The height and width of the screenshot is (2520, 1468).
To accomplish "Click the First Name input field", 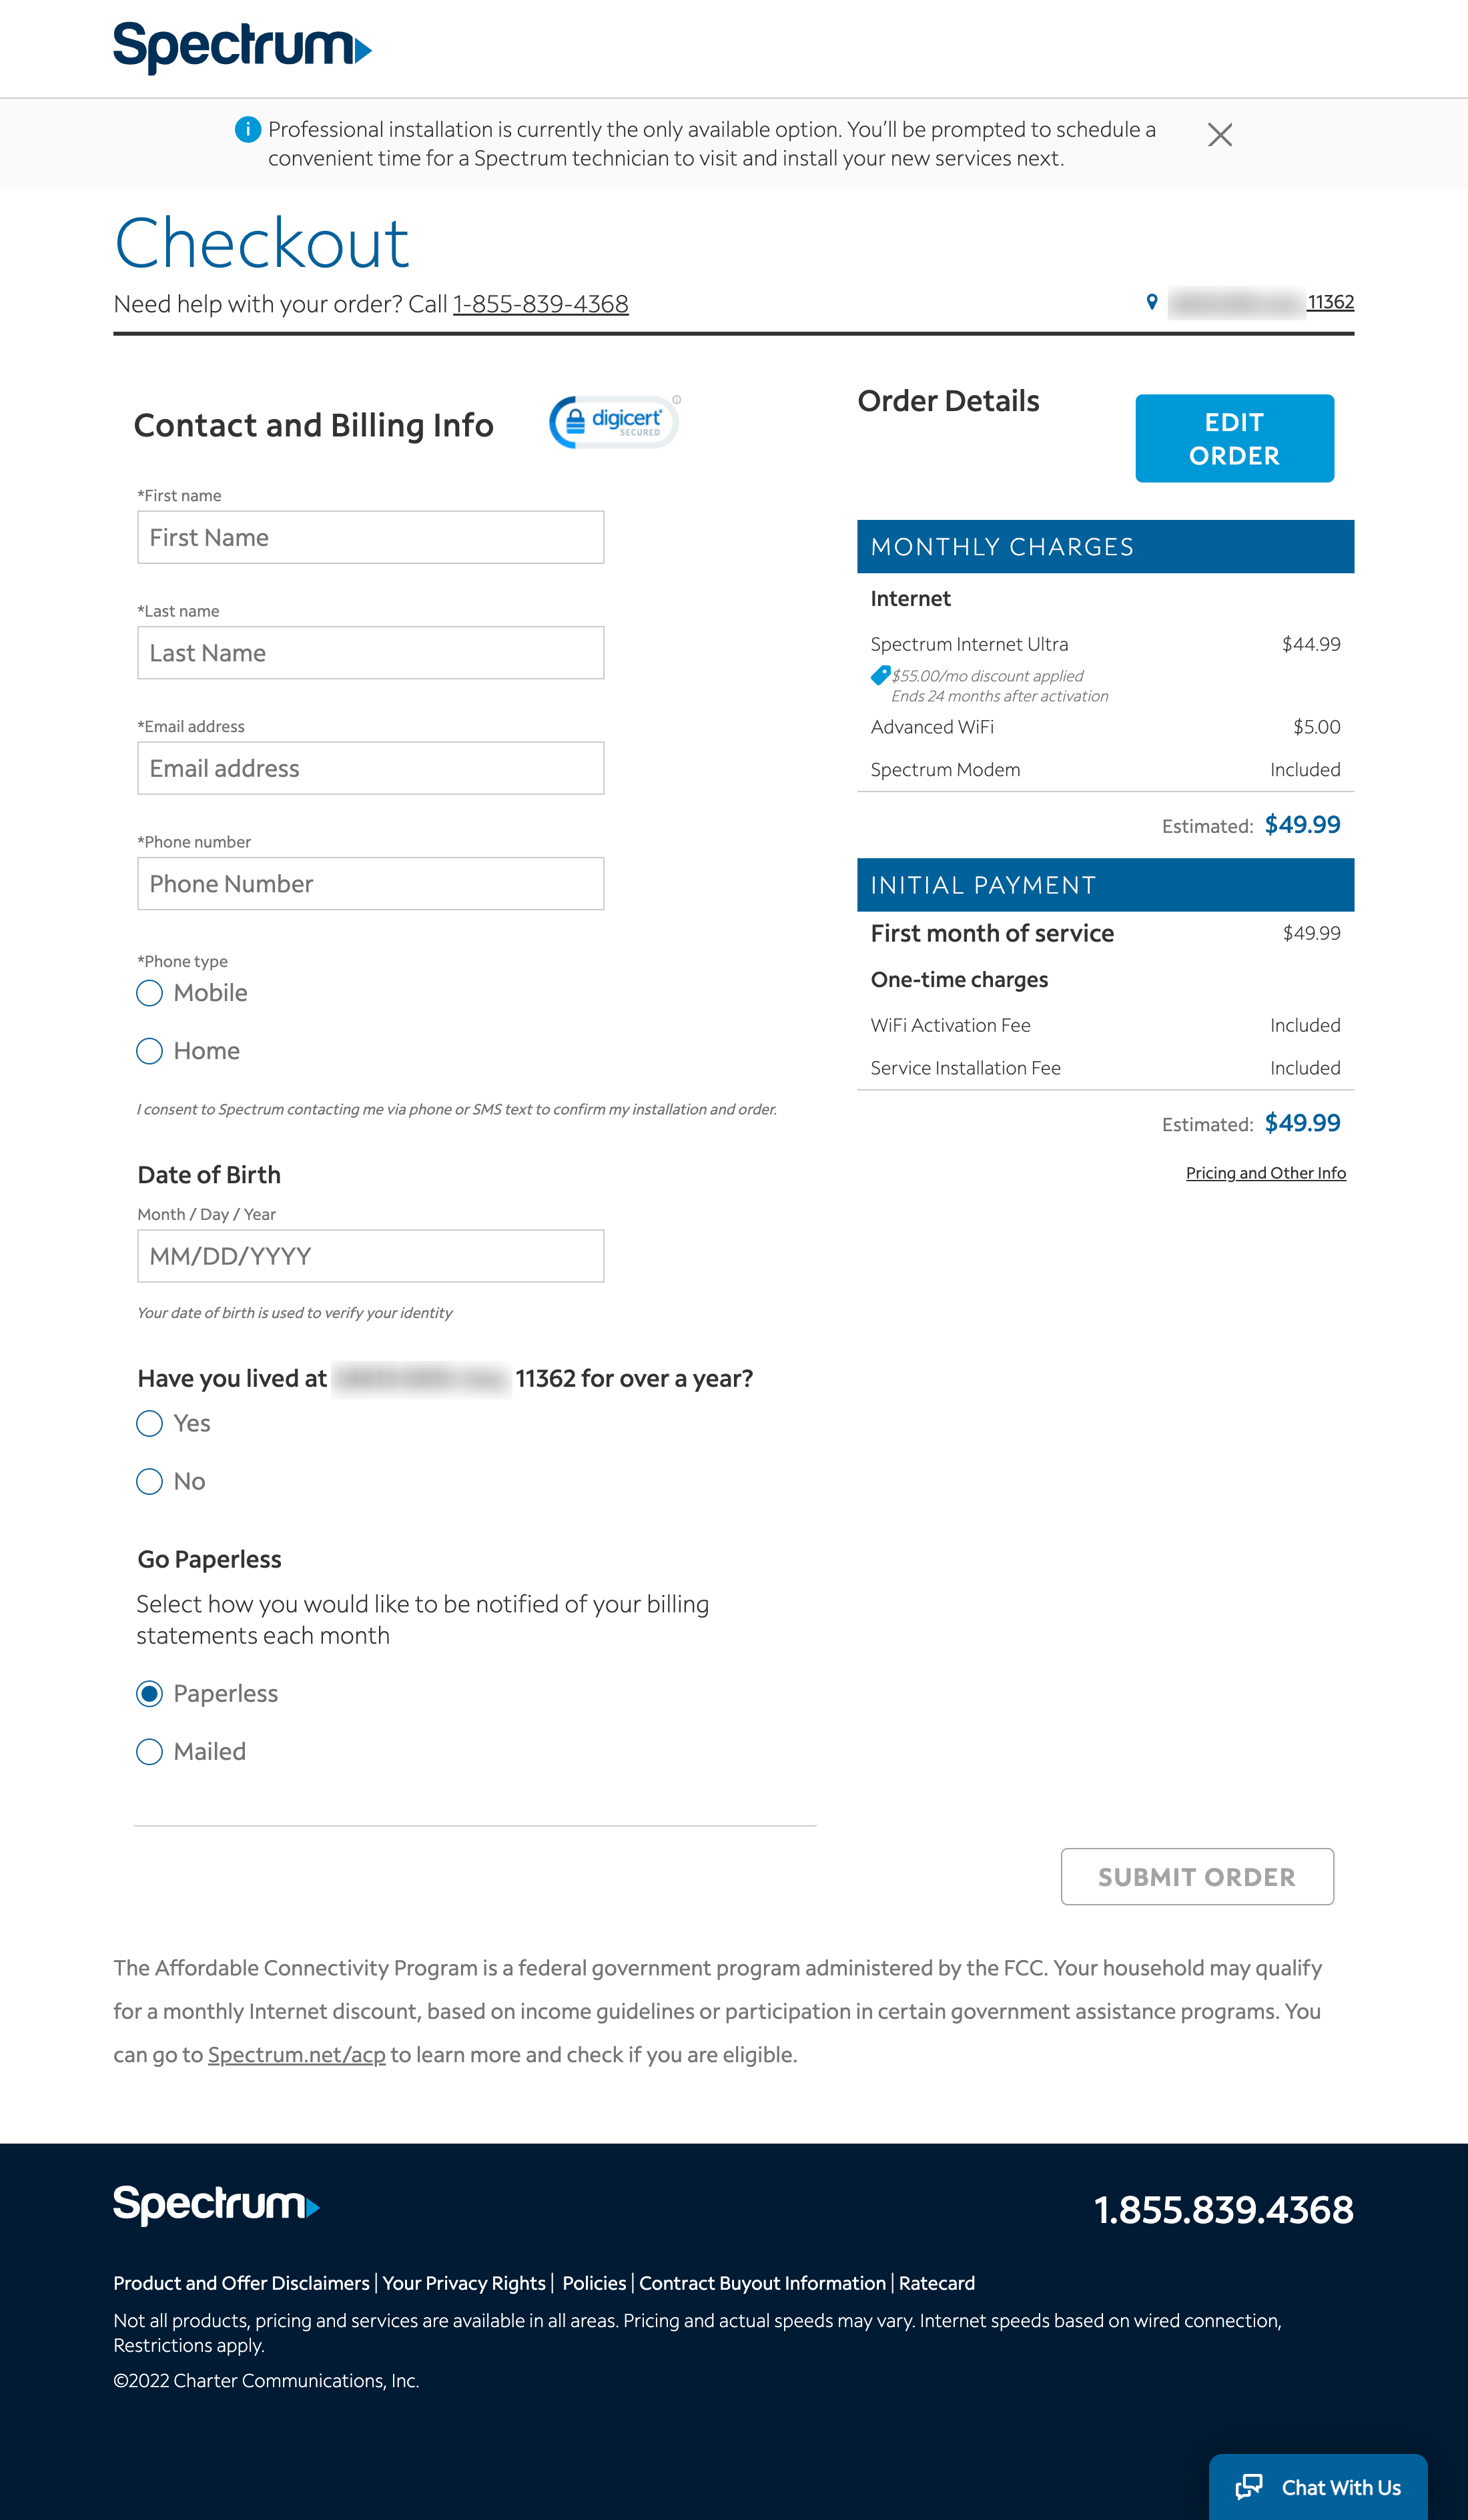I will coord(370,537).
